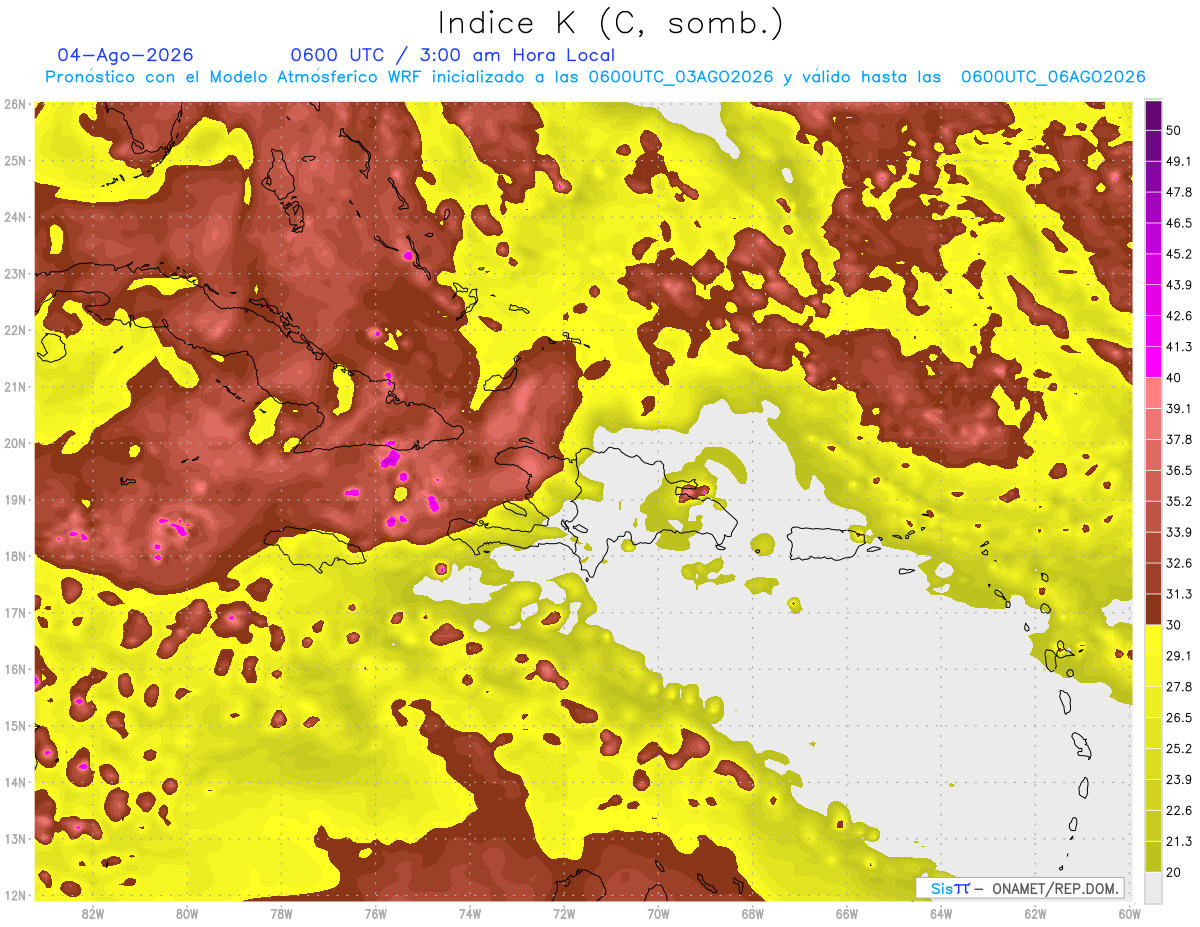The width and height of the screenshot is (1200, 927).
Task: Click the '25N' latitude axis label
Action: (15, 160)
